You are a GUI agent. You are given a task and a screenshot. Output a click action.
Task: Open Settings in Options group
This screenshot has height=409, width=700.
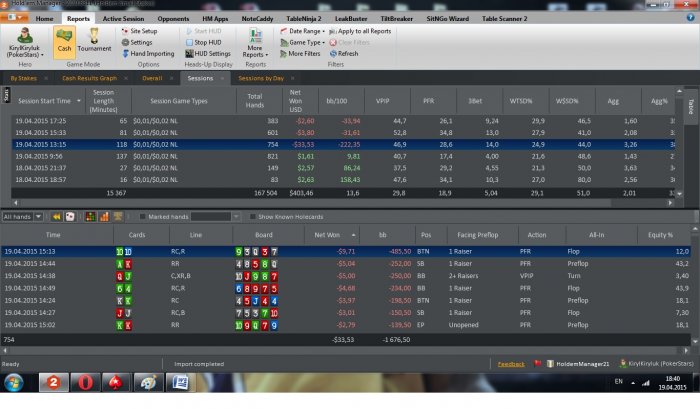137,42
